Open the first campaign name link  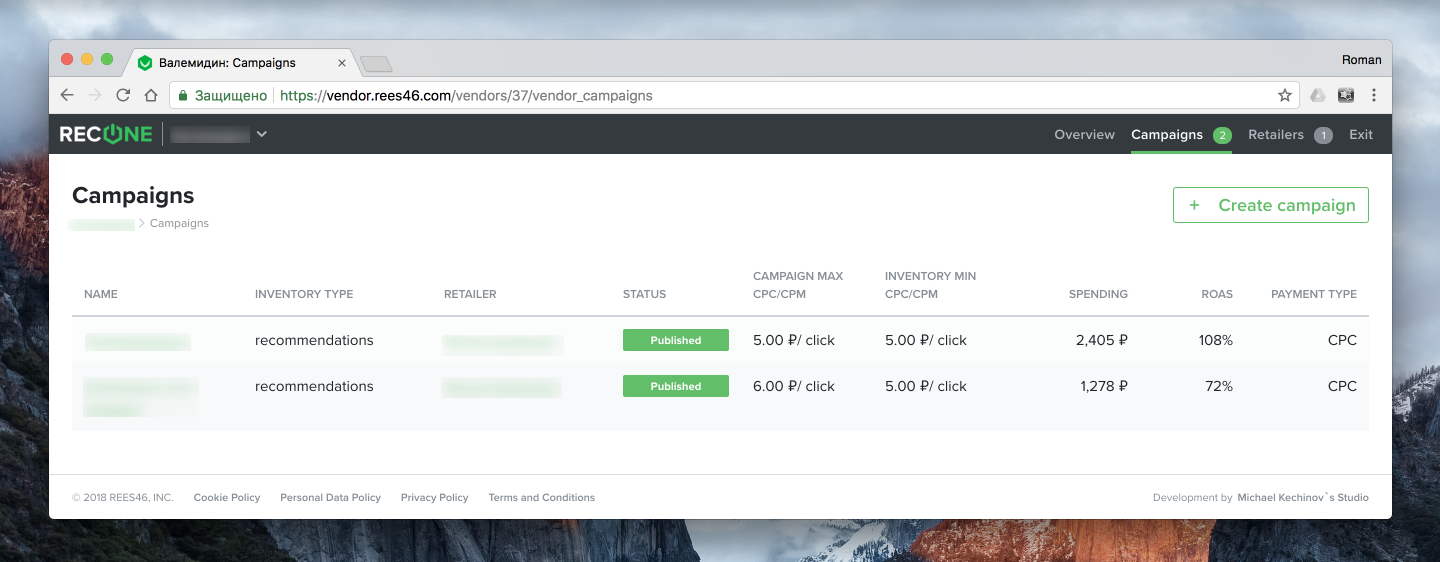pyautogui.click(x=137, y=341)
